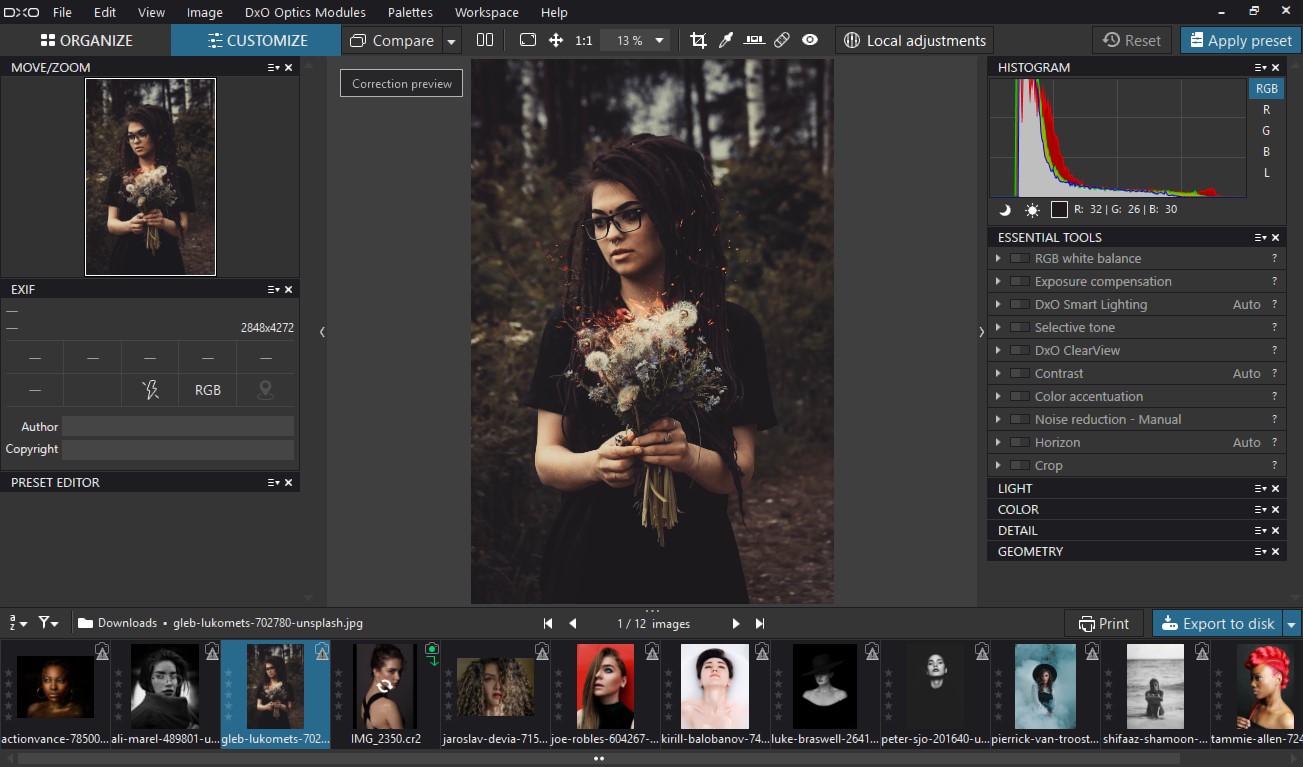Select the white balance eyedropper tool
The width and height of the screenshot is (1303, 767).
coord(725,40)
